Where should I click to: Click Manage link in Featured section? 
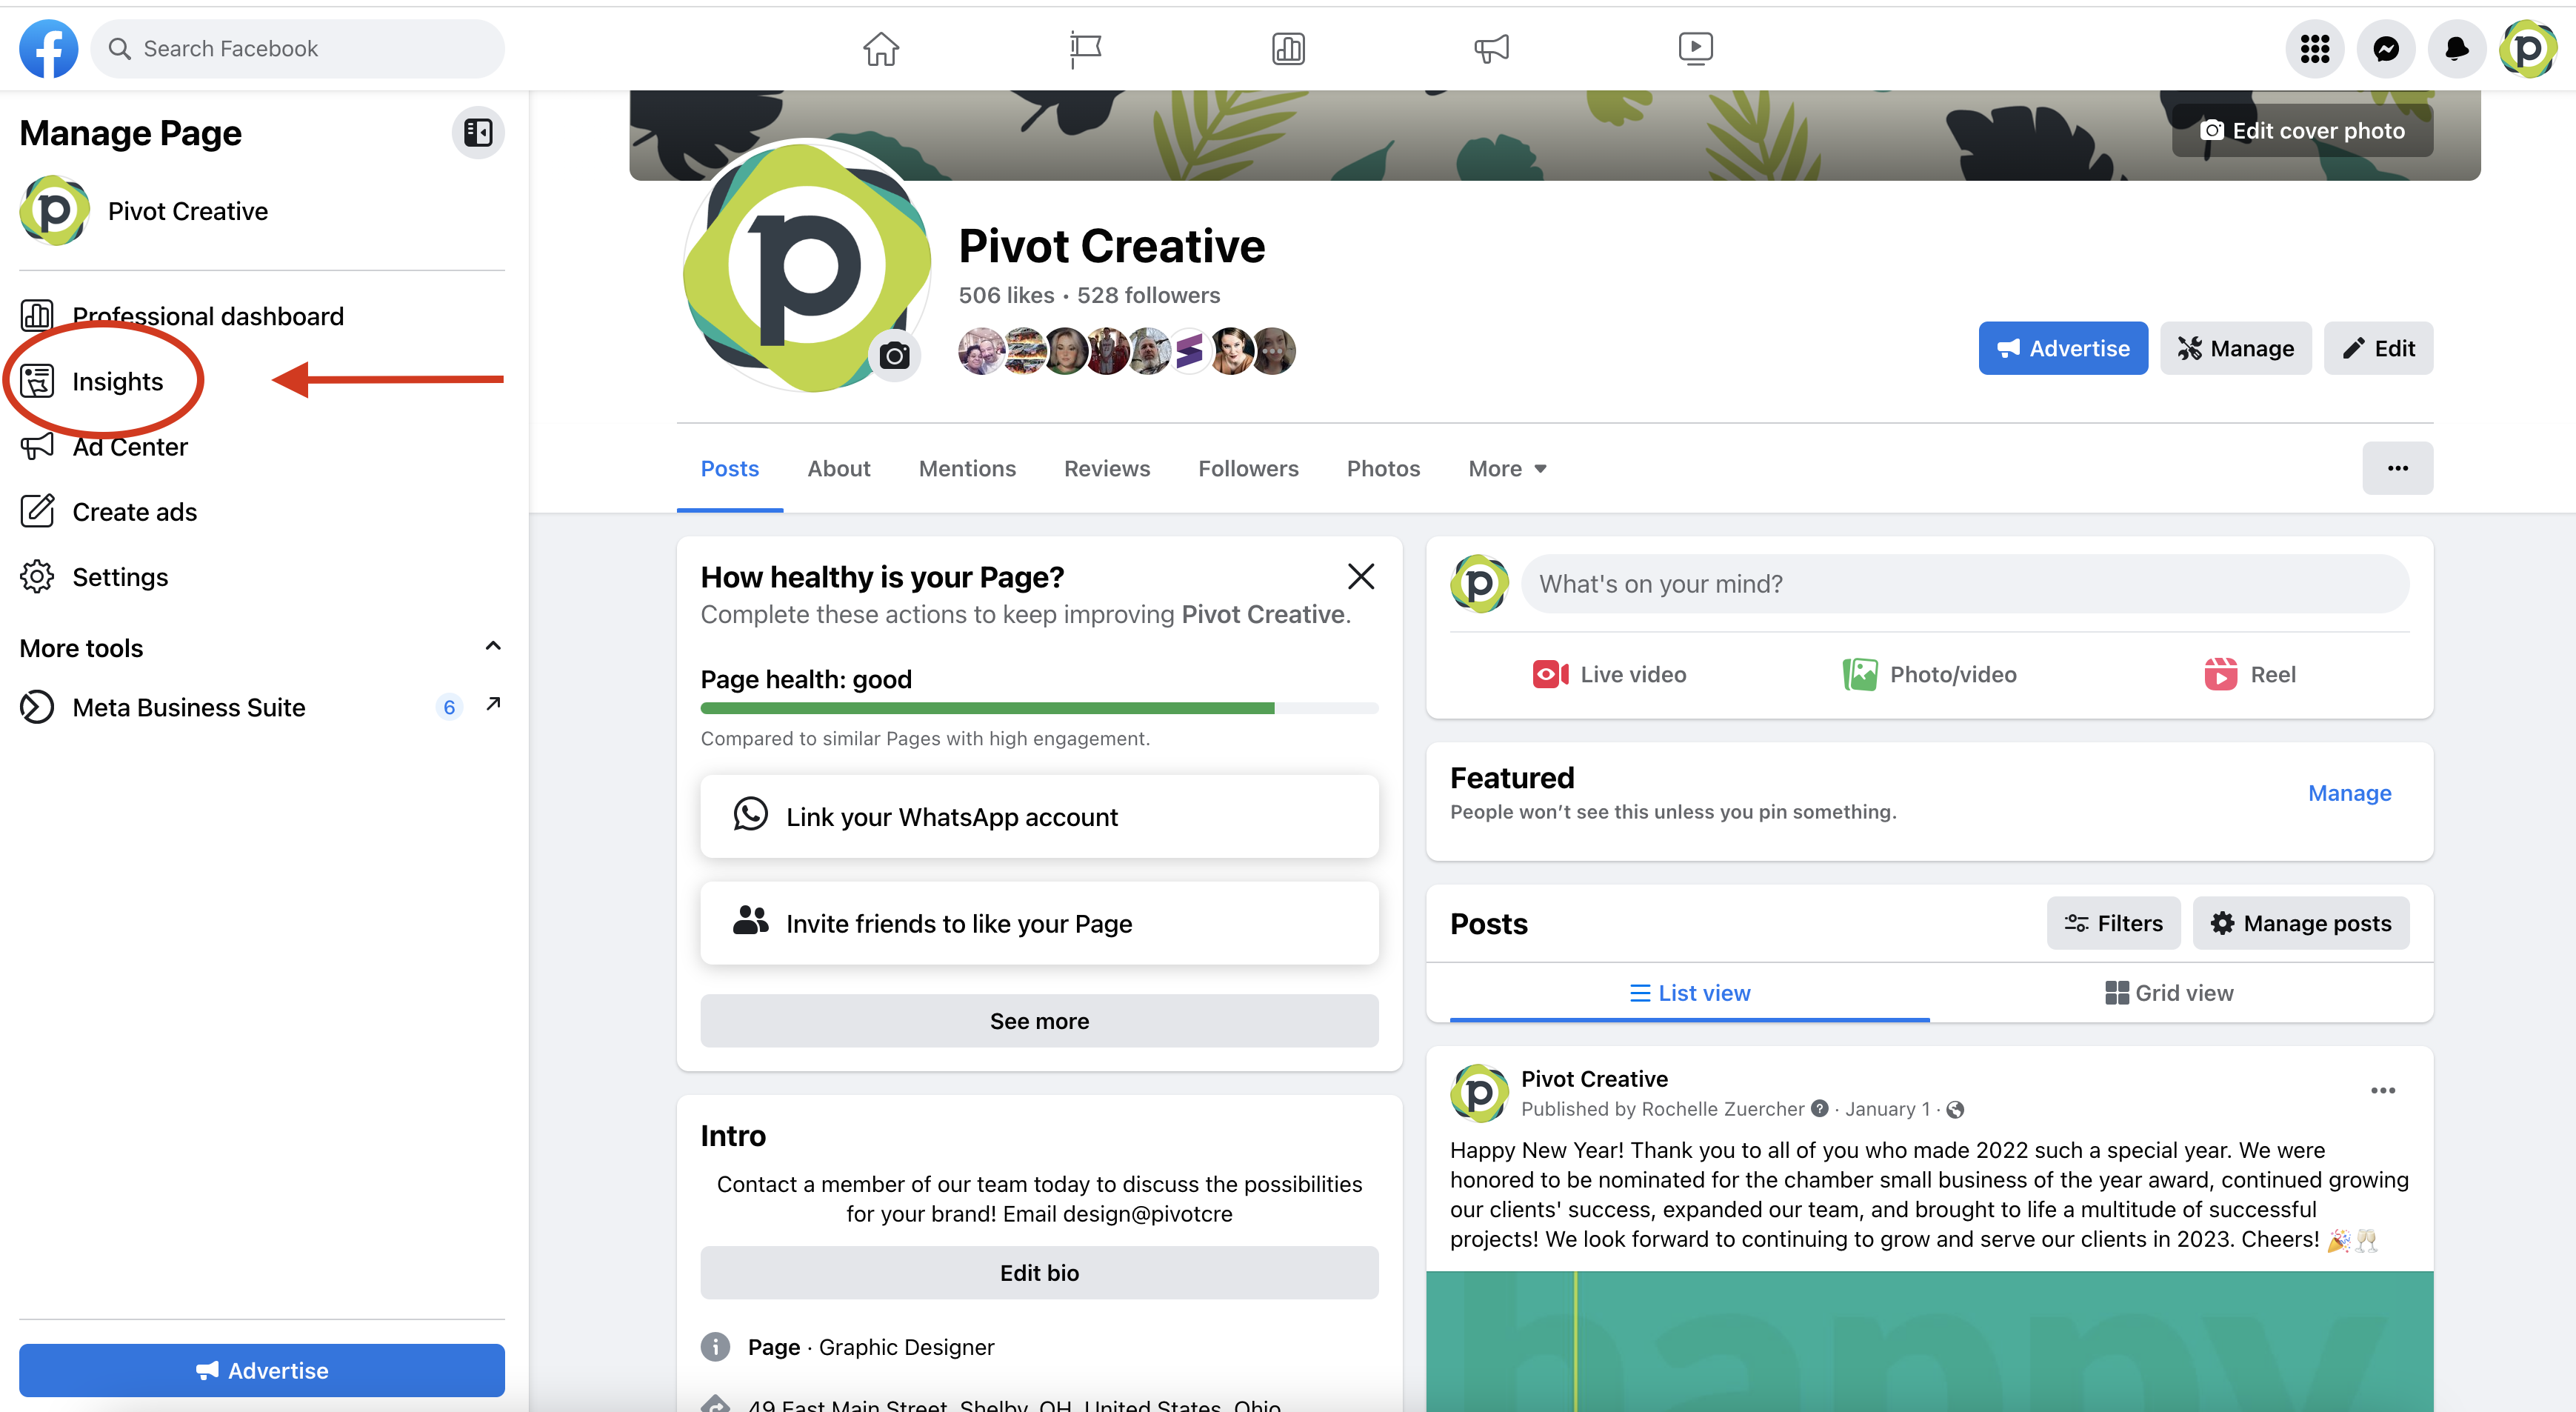[2349, 793]
